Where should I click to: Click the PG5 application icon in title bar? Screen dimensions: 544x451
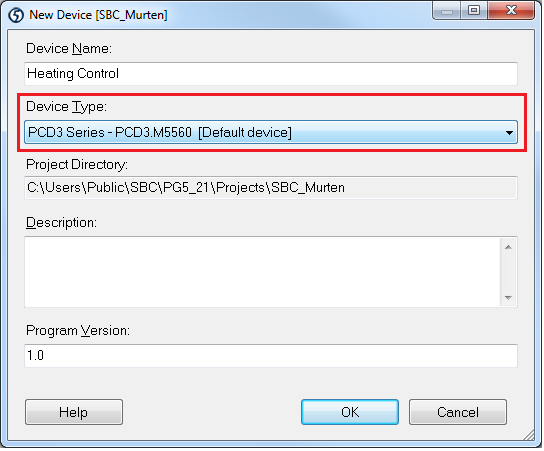(x=16, y=15)
